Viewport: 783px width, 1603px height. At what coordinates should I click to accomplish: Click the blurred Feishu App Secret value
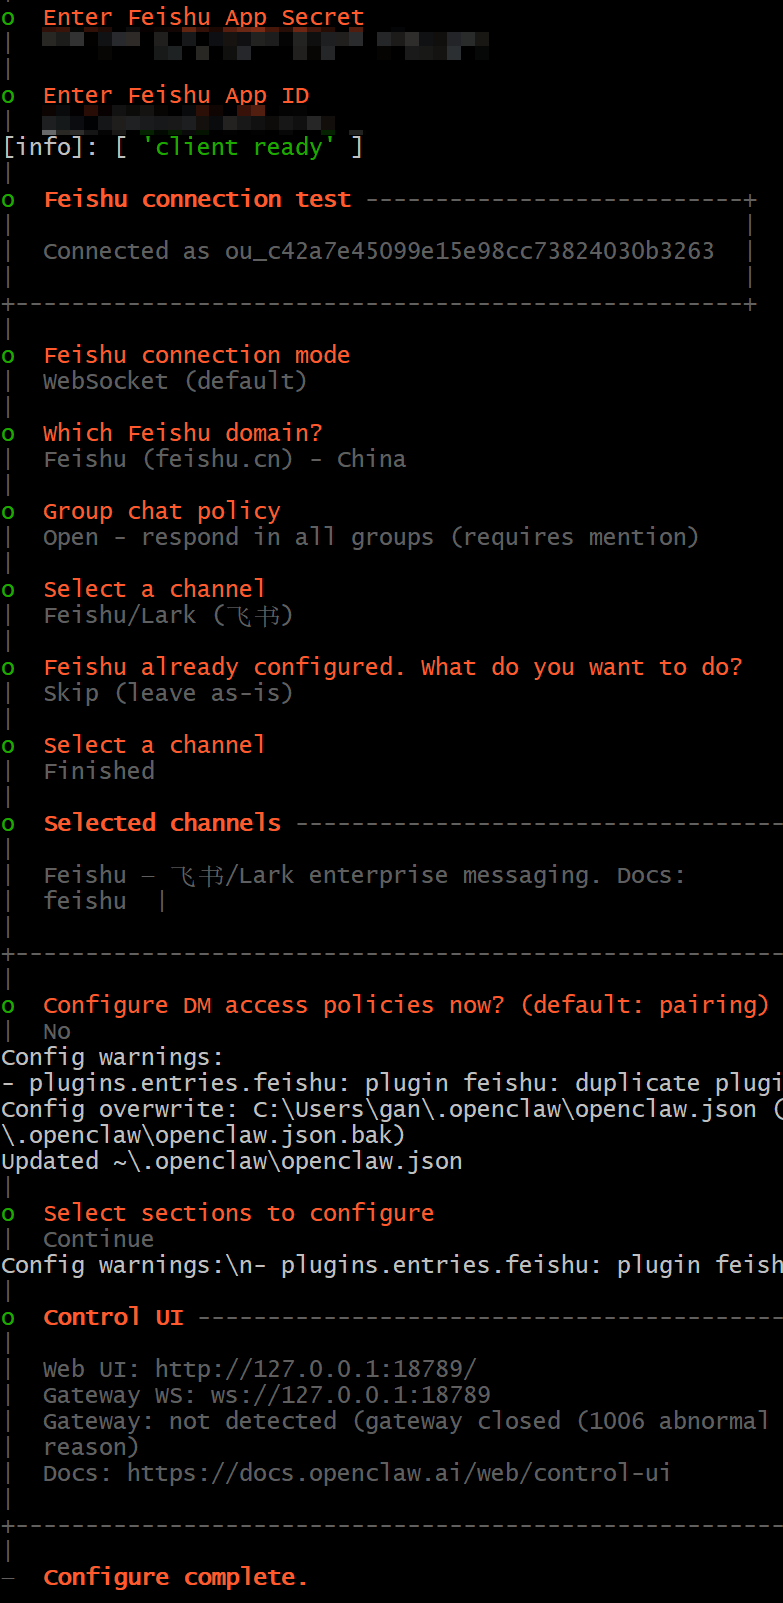click(x=265, y=42)
